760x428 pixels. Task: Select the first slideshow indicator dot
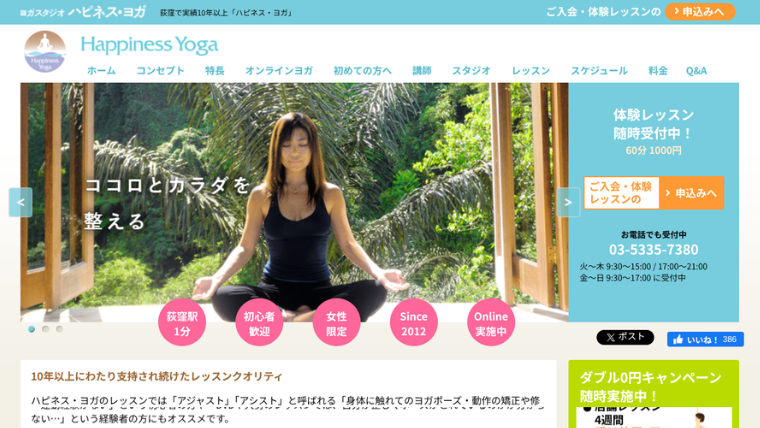(32, 329)
